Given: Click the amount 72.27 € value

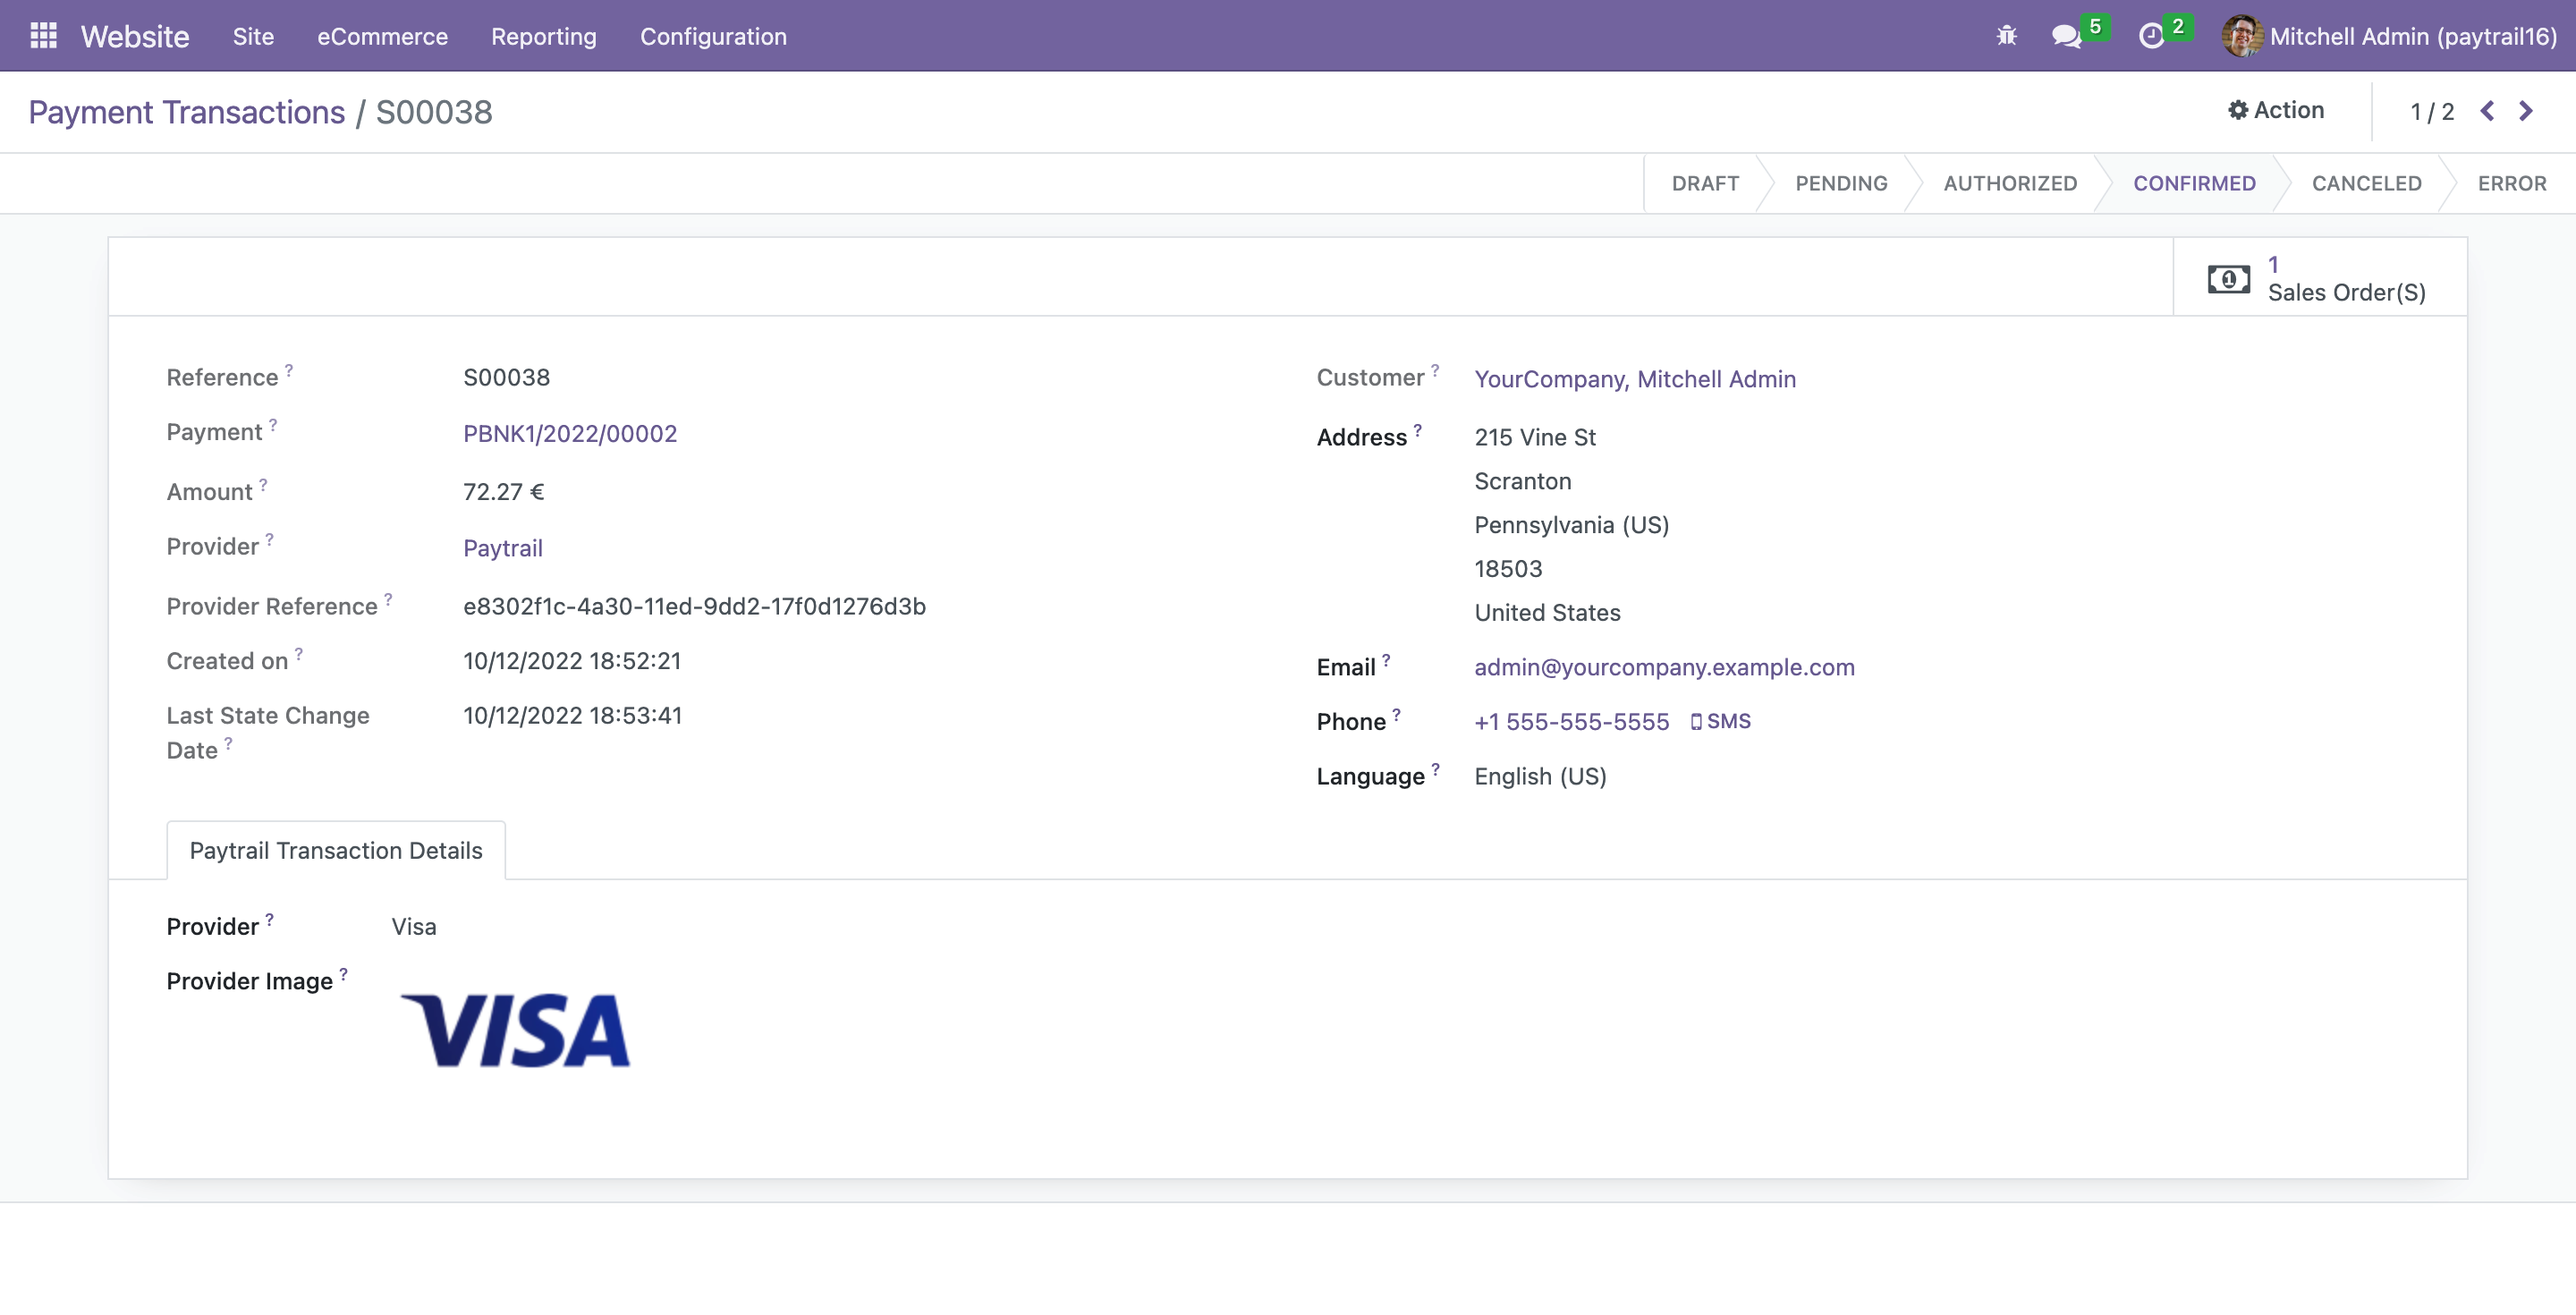Looking at the screenshot, I should pos(503,491).
